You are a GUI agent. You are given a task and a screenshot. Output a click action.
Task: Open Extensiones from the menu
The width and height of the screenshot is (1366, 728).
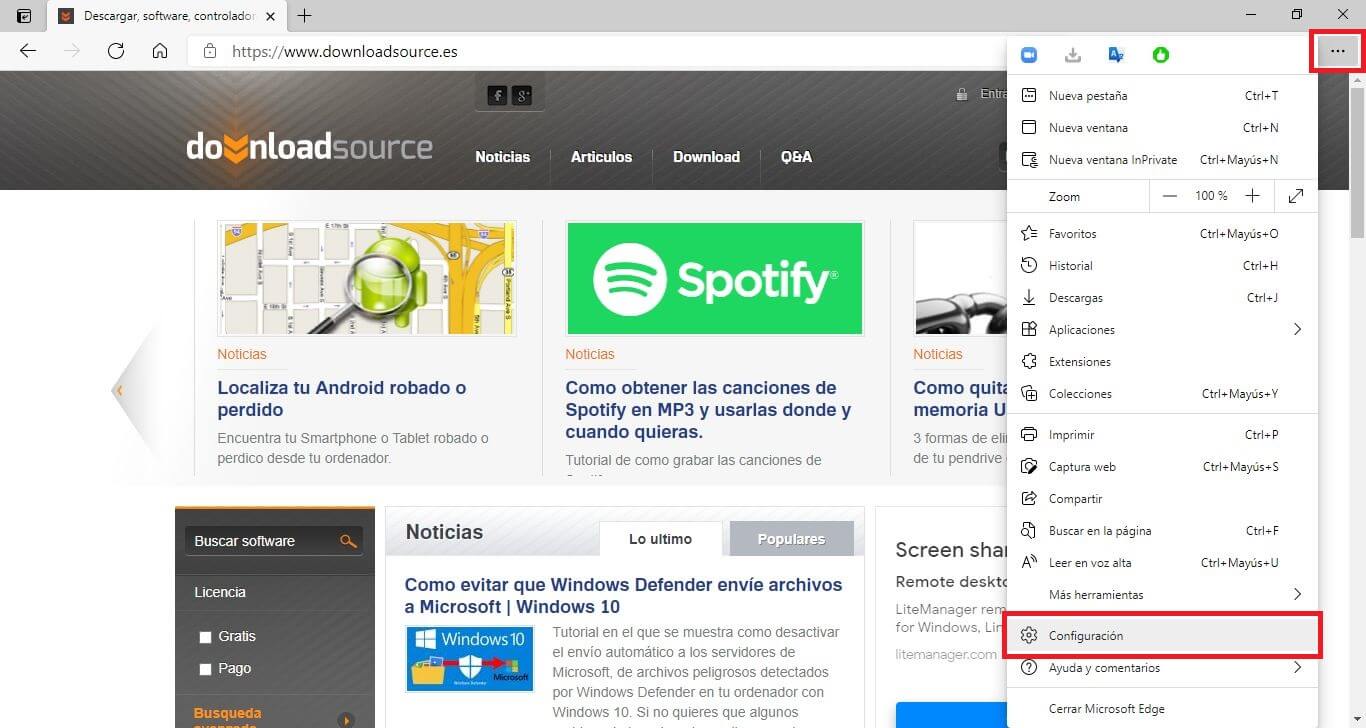click(1162, 362)
